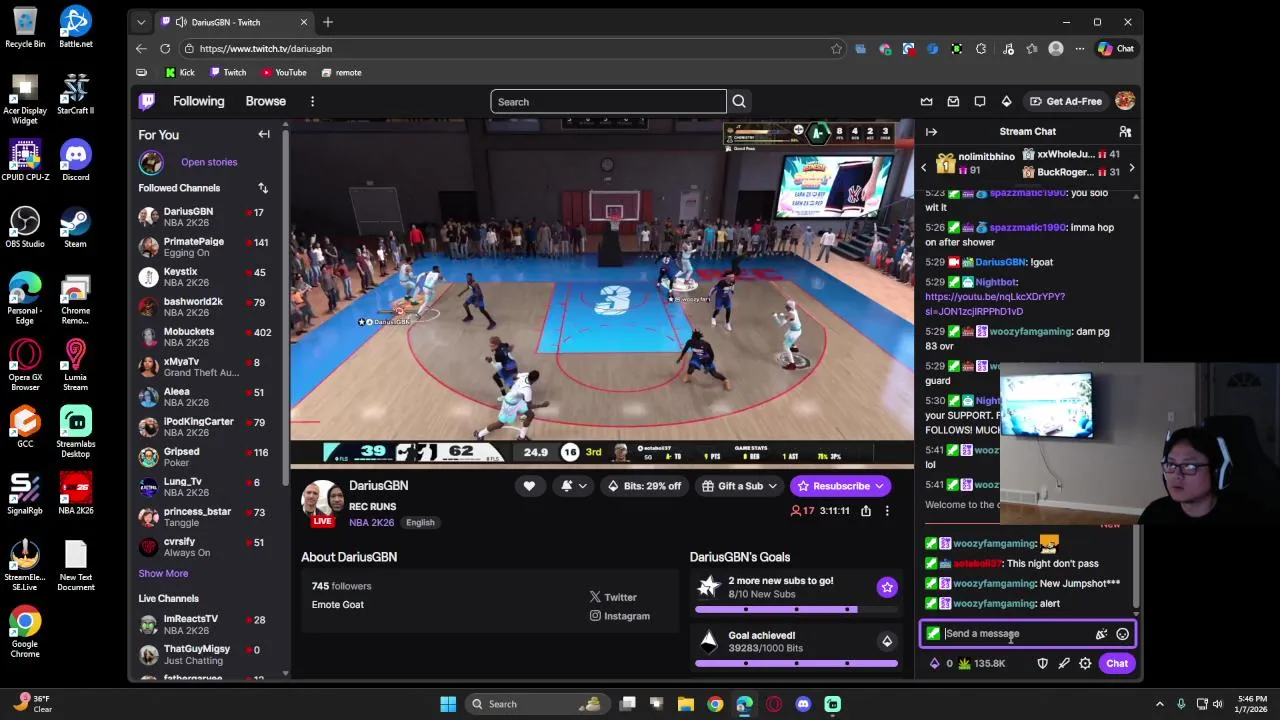
Task: Open the browser tab list chevron
Action: click(141, 22)
